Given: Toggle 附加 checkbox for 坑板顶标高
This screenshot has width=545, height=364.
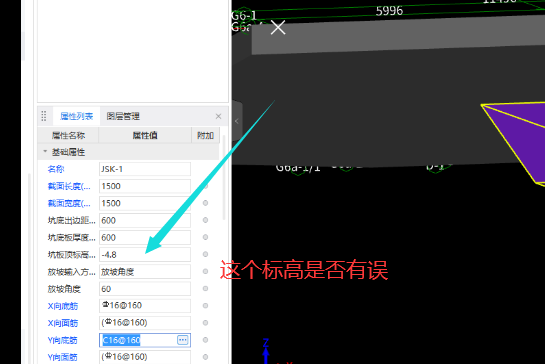Looking at the screenshot, I should 205,254.
